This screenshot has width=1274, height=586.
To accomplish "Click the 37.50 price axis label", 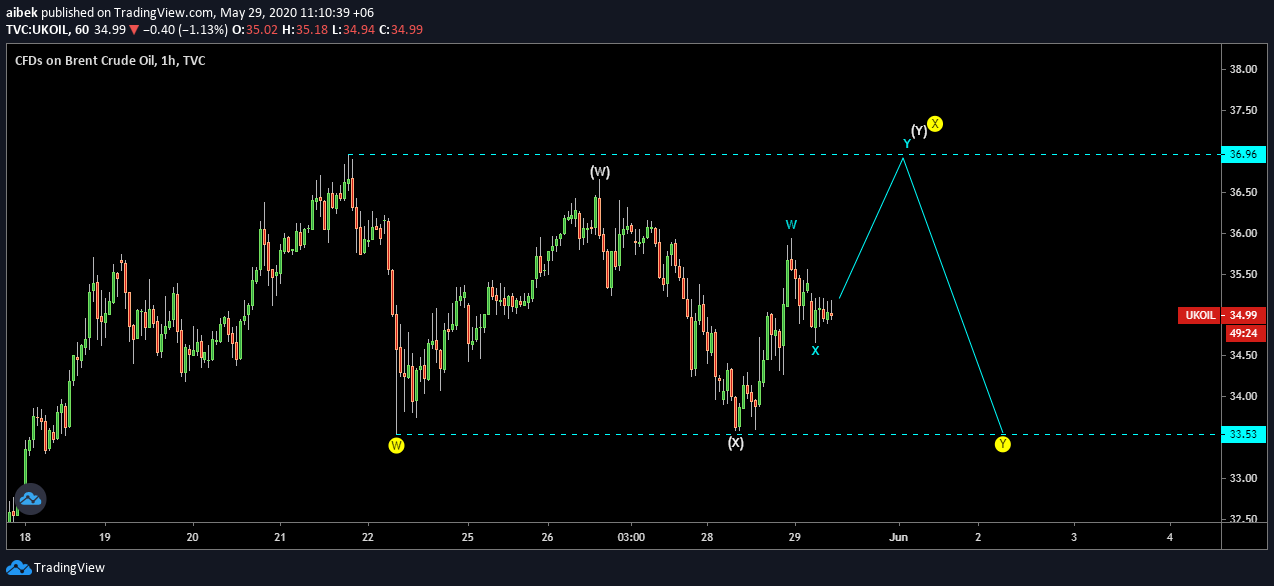I will point(1244,110).
